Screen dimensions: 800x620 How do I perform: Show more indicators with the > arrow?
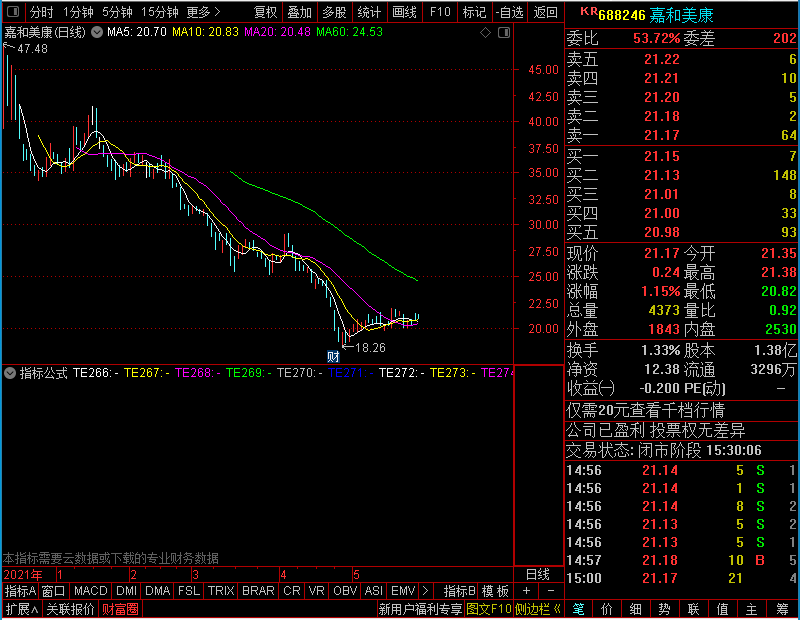(426, 591)
